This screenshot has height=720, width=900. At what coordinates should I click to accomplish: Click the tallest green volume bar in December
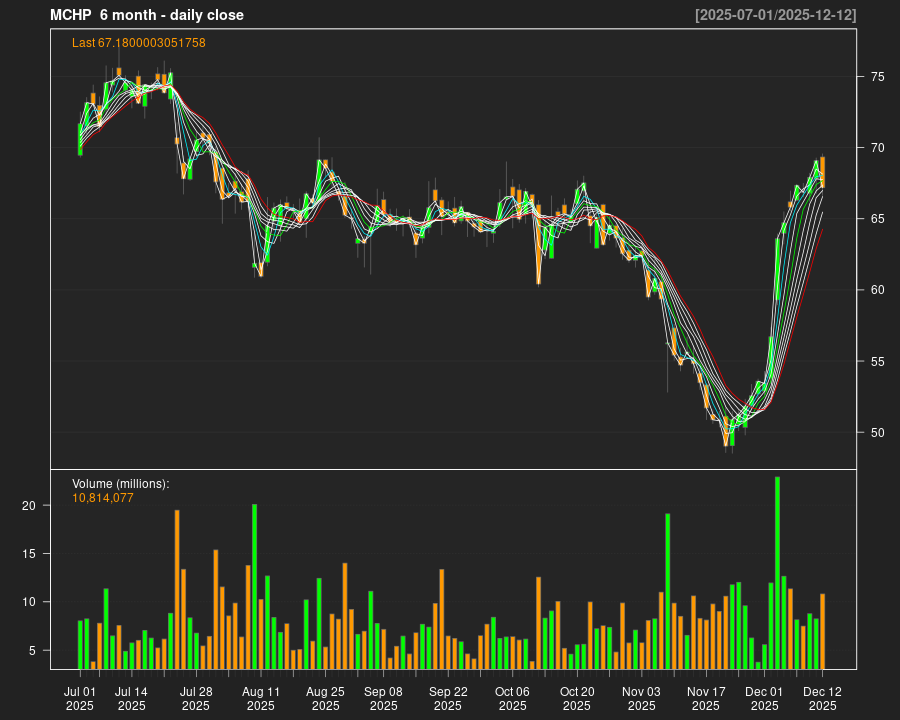pyautogui.click(x=777, y=572)
